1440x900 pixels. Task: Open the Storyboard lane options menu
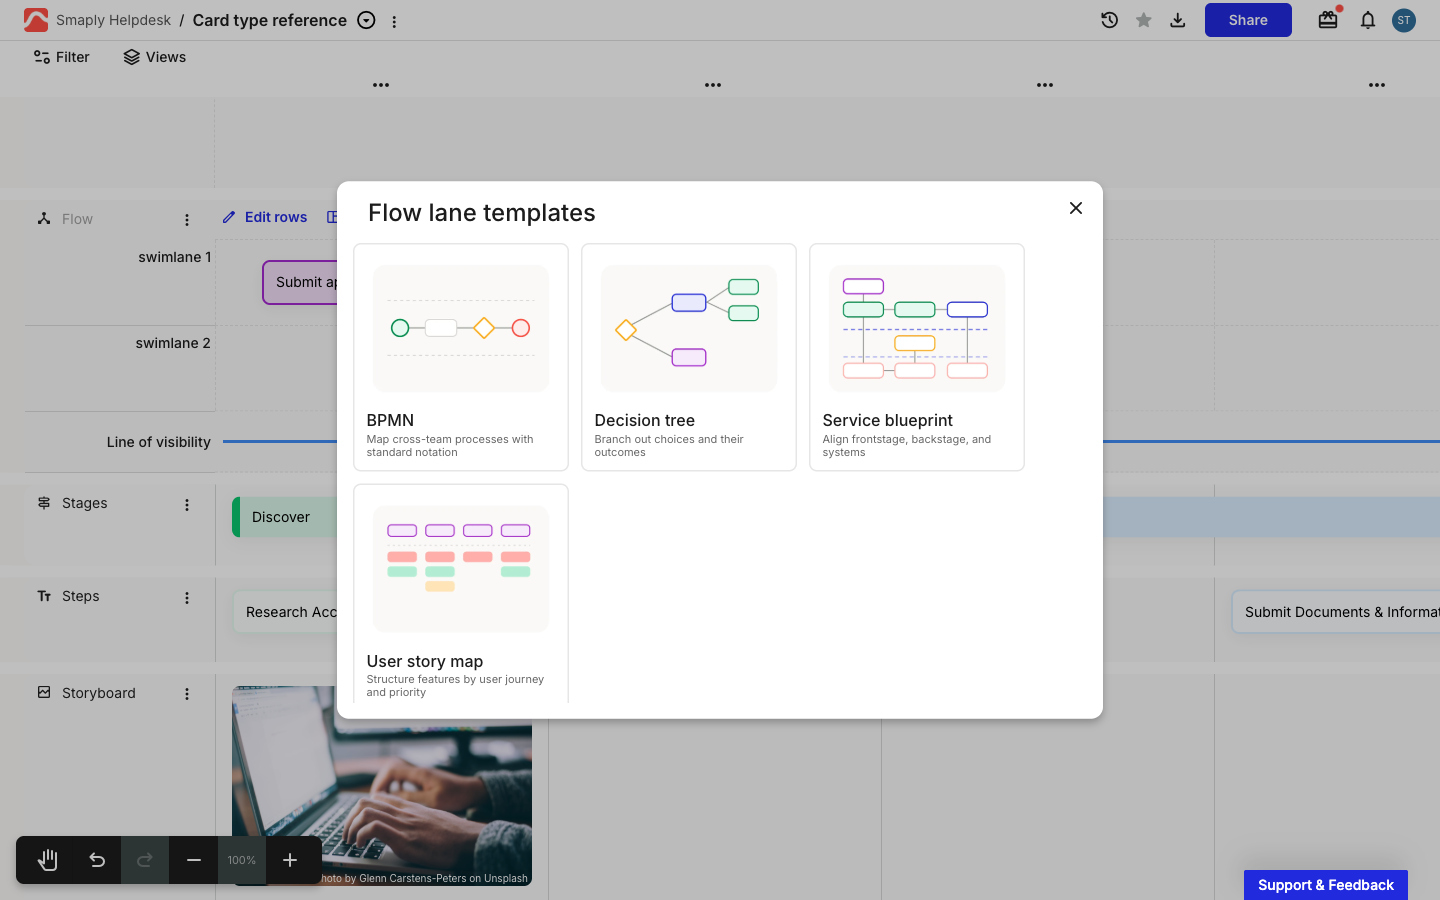click(187, 694)
